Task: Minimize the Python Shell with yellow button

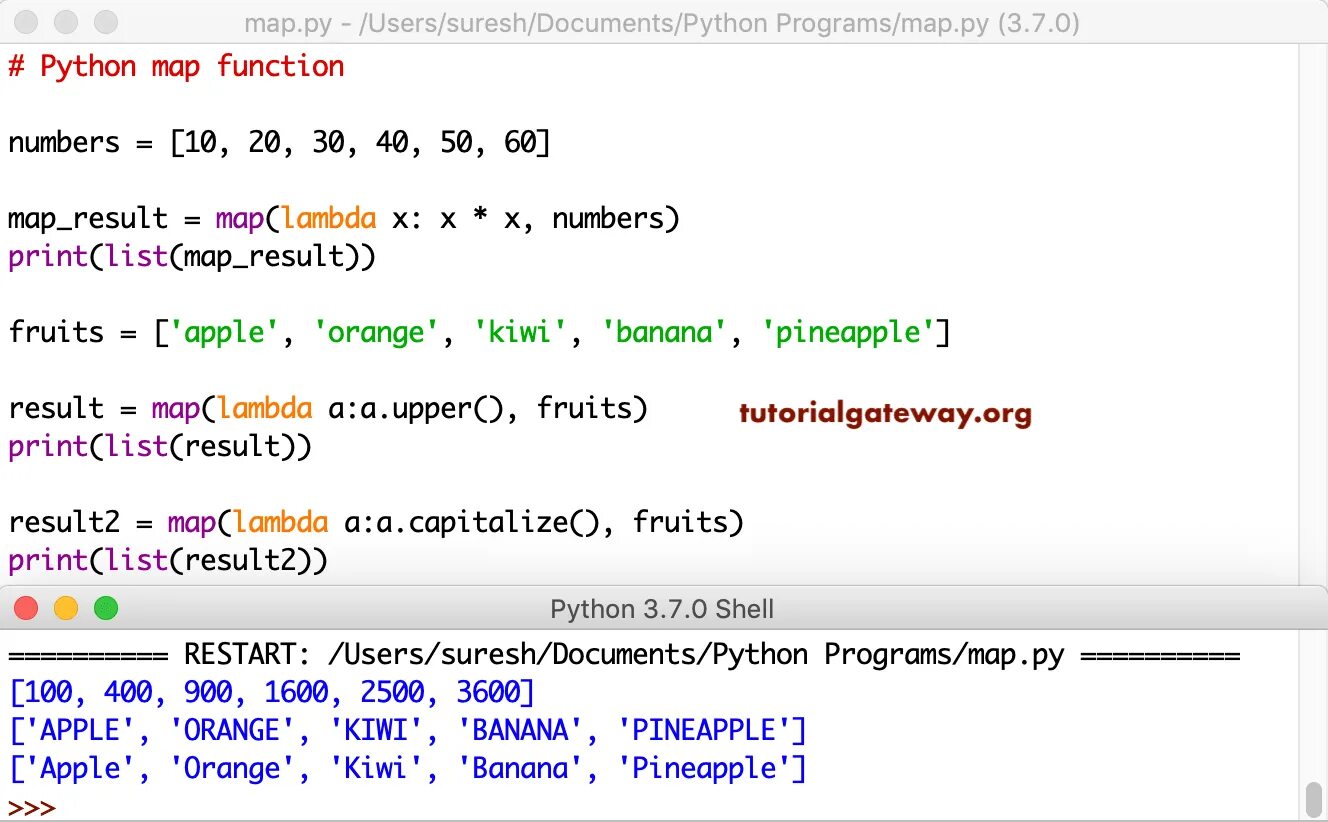Action: [x=66, y=608]
